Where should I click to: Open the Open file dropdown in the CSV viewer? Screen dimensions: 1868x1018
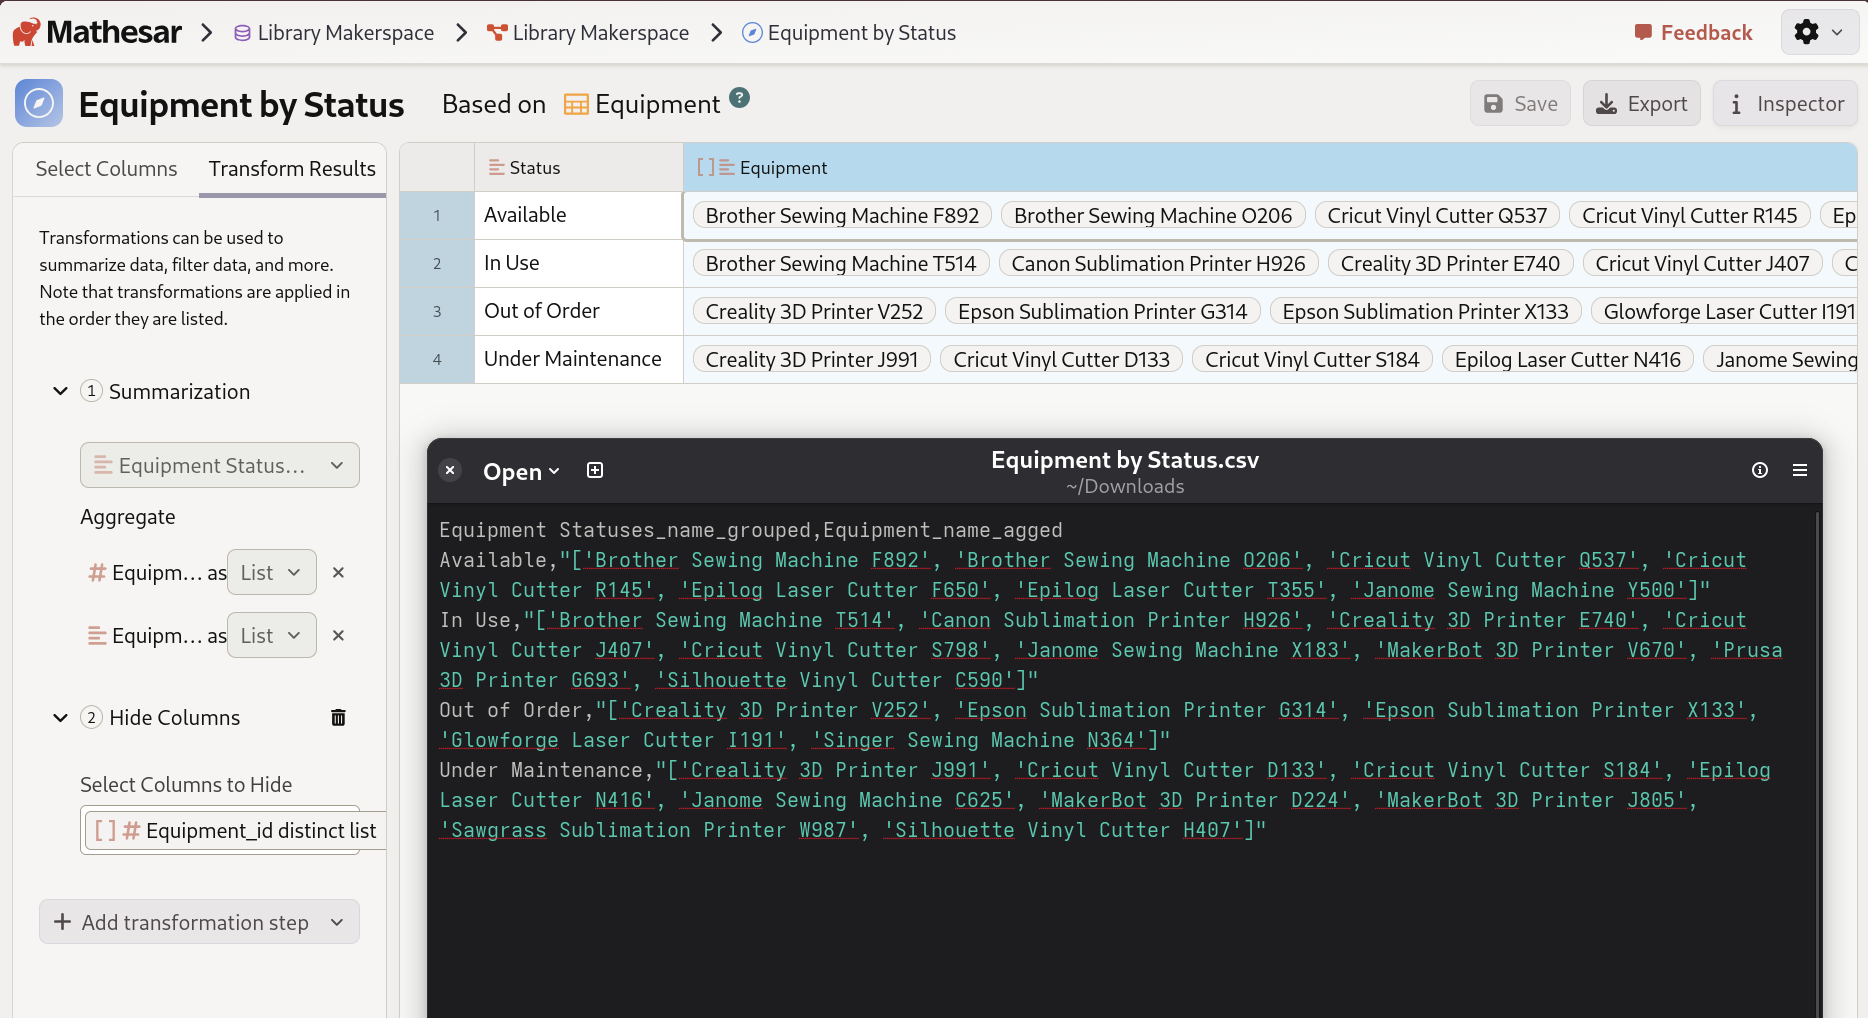pyautogui.click(x=521, y=471)
